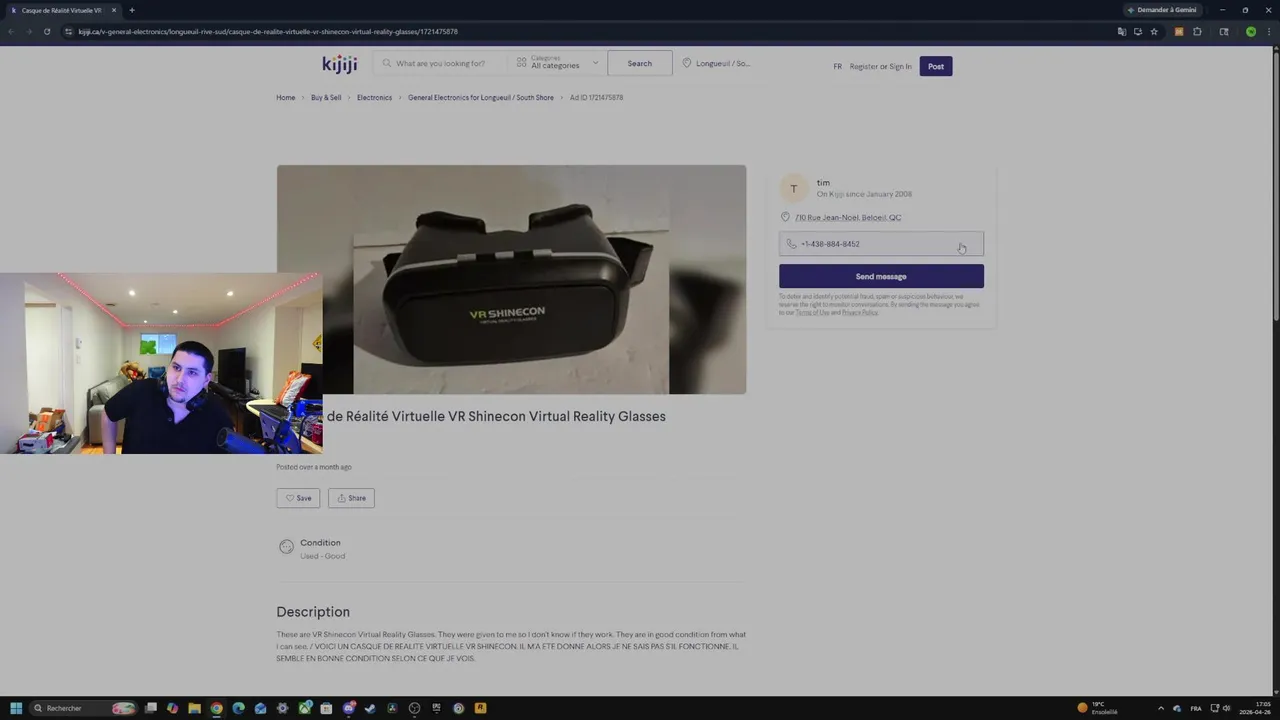The width and height of the screenshot is (1280, 720).
Task: Open Chrome's three-dot menu
Action: click(1269, 31)
